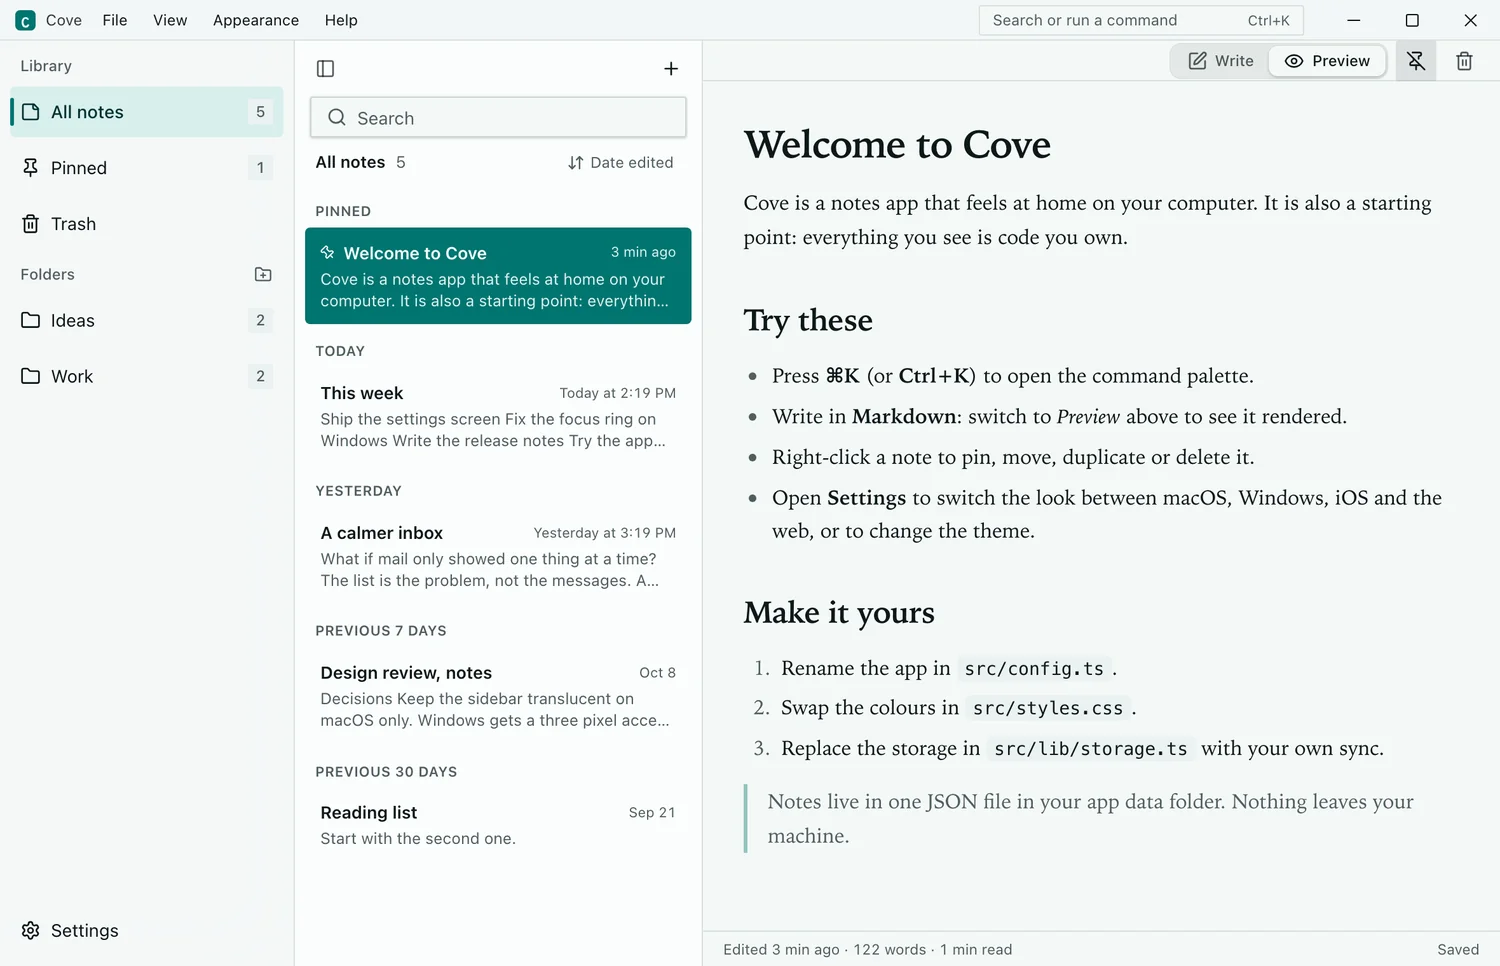Click the Search or run a command box
The height and width of the screenshot is (966, 1500).
coord(1141,20)
